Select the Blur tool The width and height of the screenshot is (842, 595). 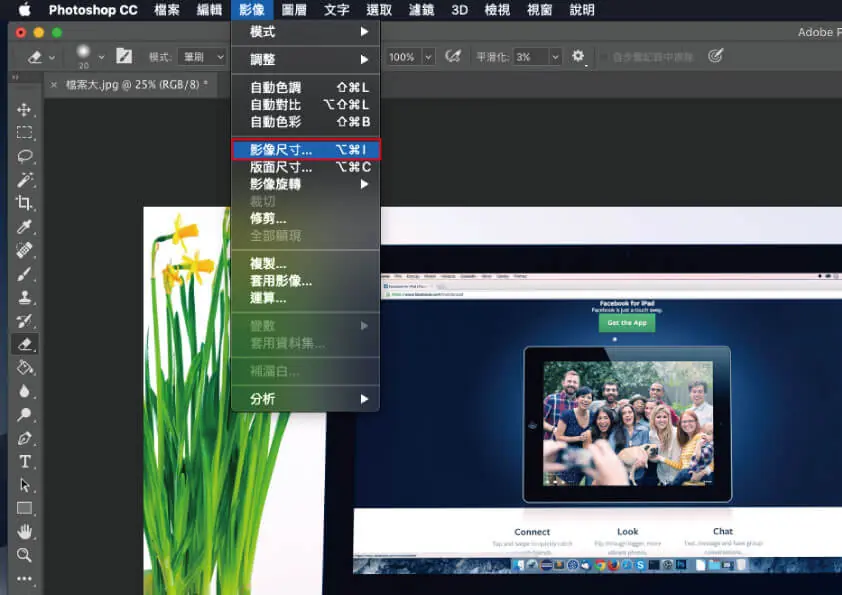pyautogui.click(x=24, y=391)
